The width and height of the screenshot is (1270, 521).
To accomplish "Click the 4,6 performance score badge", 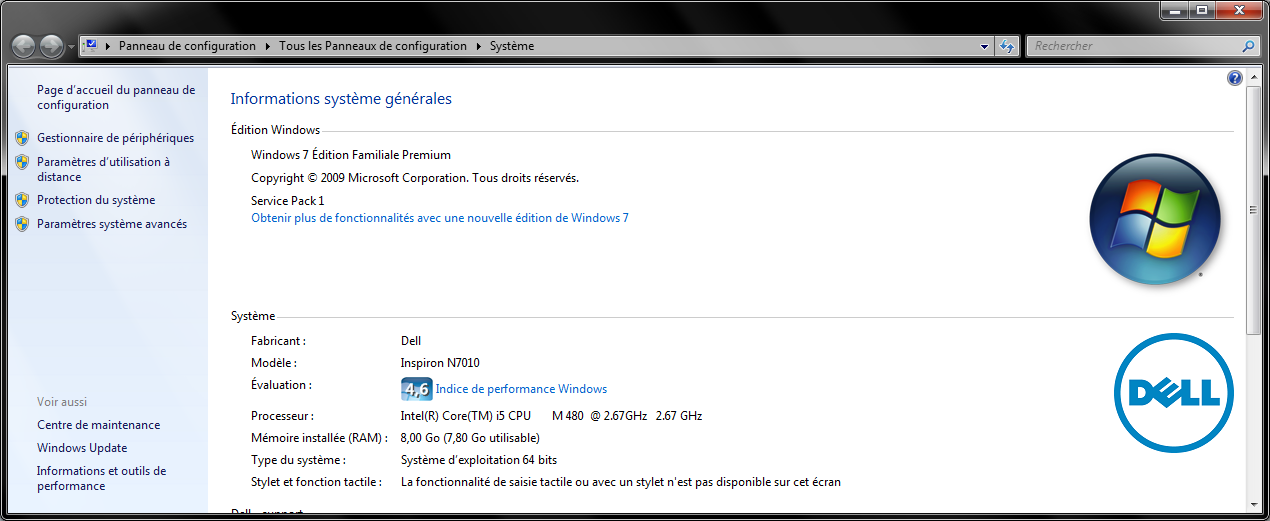I will point(416,389).
